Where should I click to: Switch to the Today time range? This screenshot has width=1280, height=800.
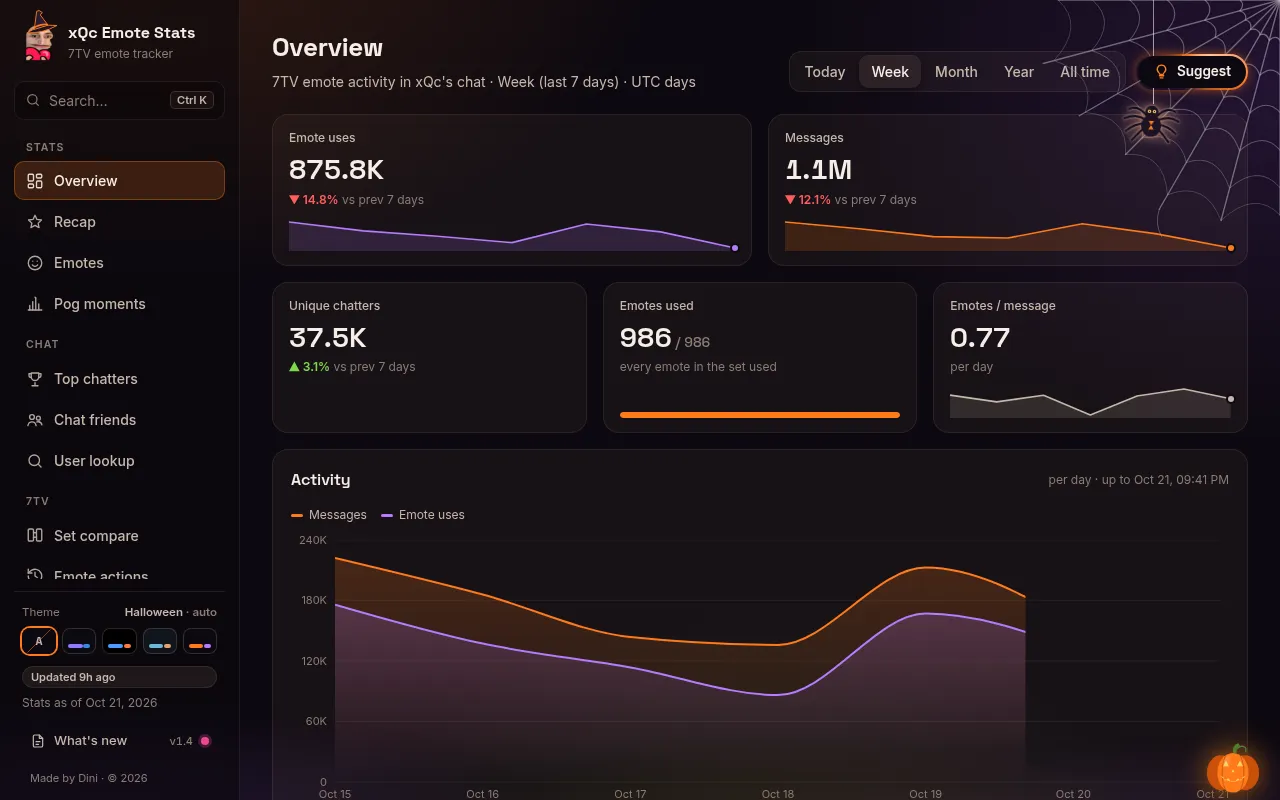tap(825, 72)
